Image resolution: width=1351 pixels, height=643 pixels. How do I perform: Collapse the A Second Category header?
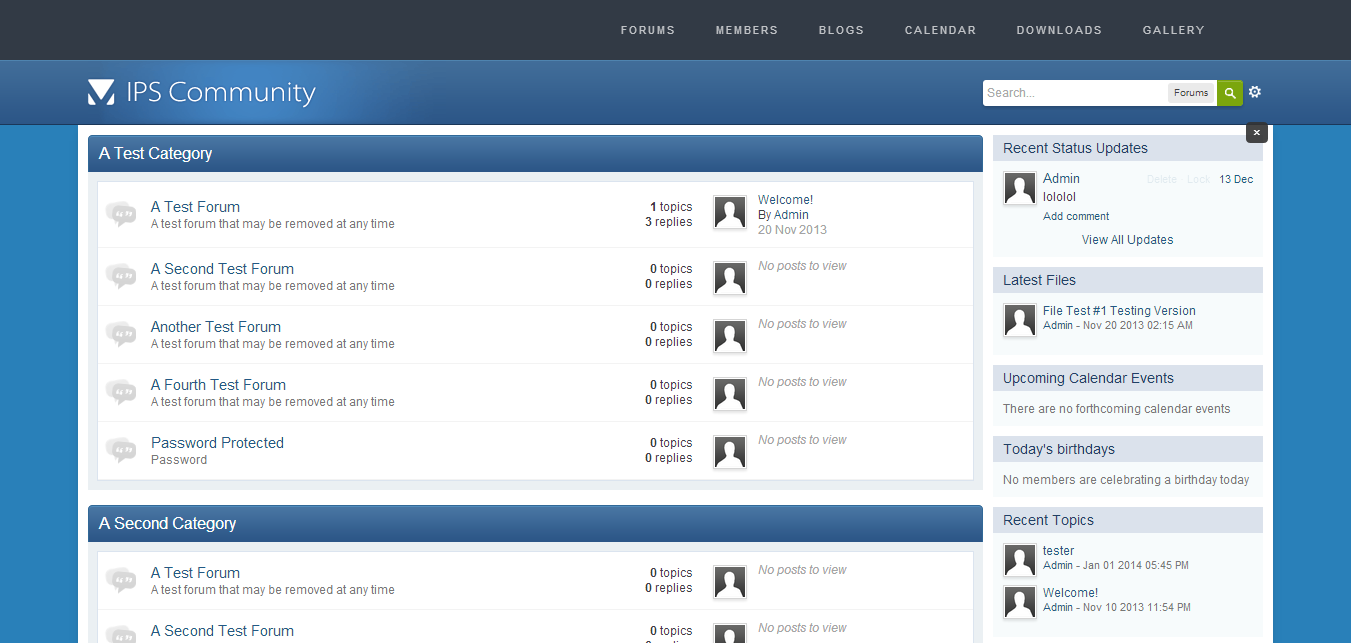[535, 524]
